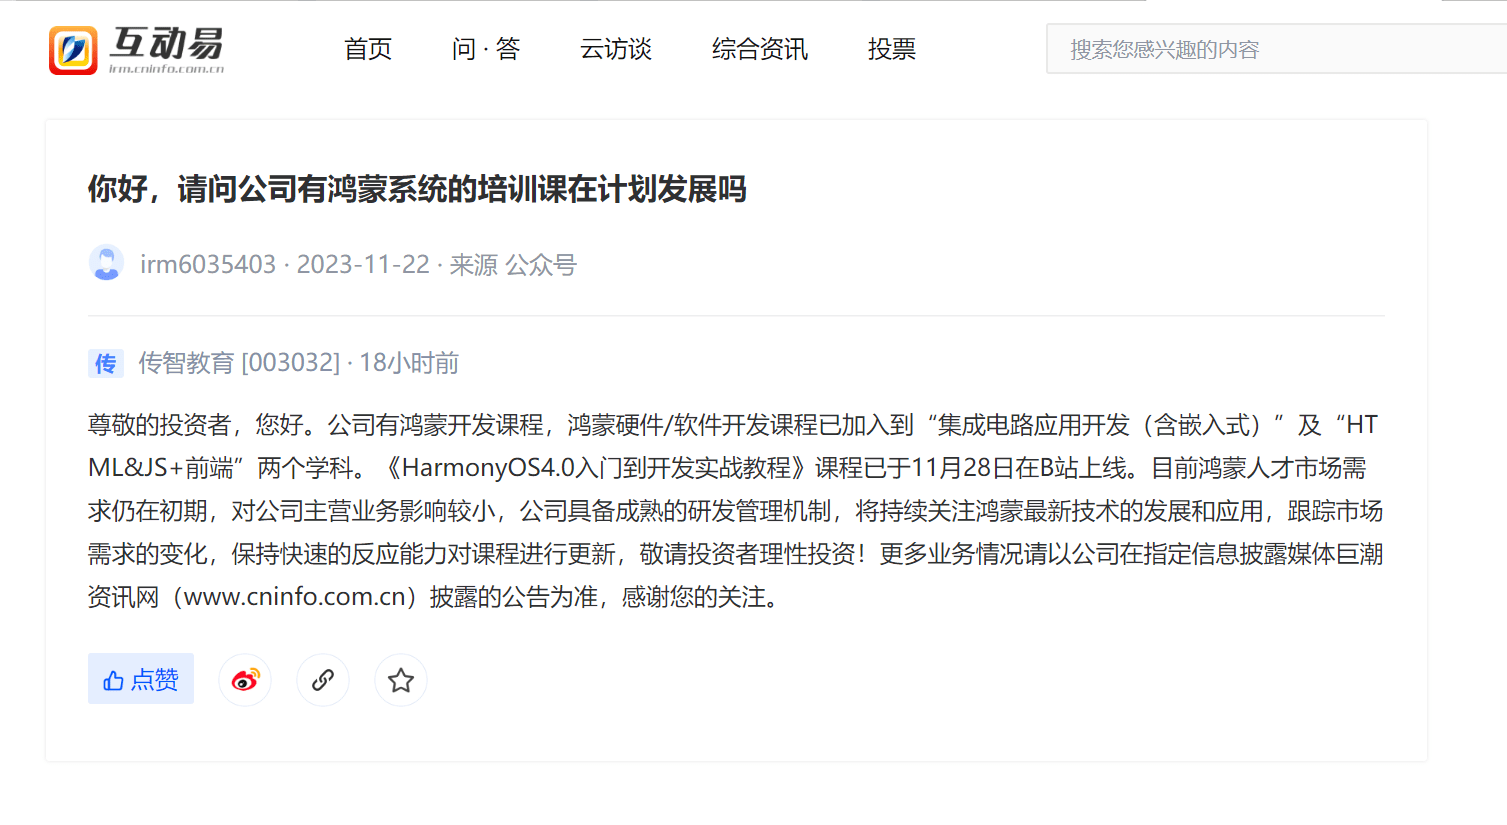Go to the 问·答 section
Image resolution: width=1507 pixels, height=825 pixels.
point(486,49)
